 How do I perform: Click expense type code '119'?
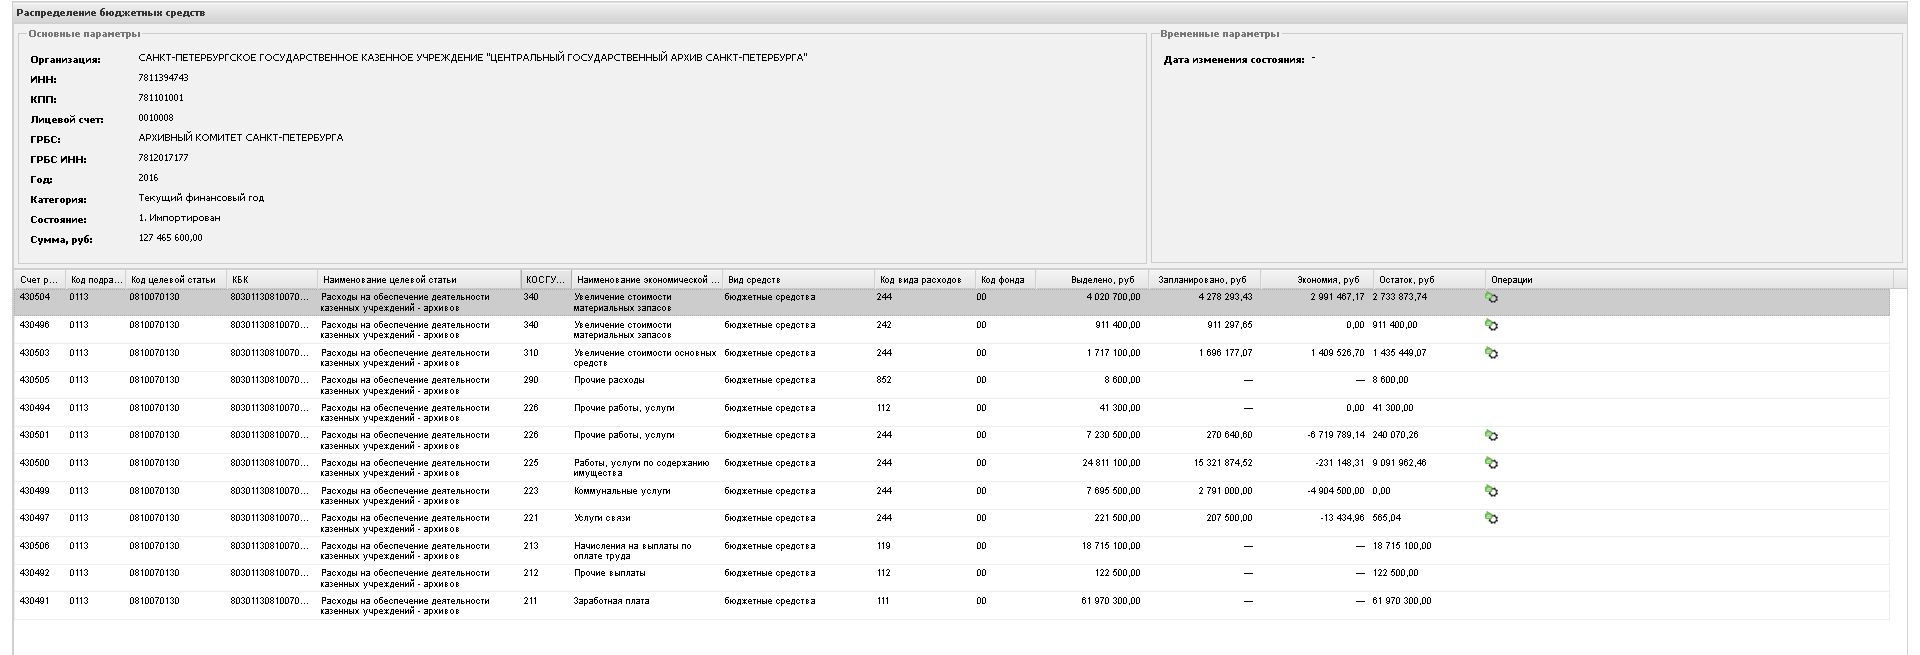tap(885, 546)
